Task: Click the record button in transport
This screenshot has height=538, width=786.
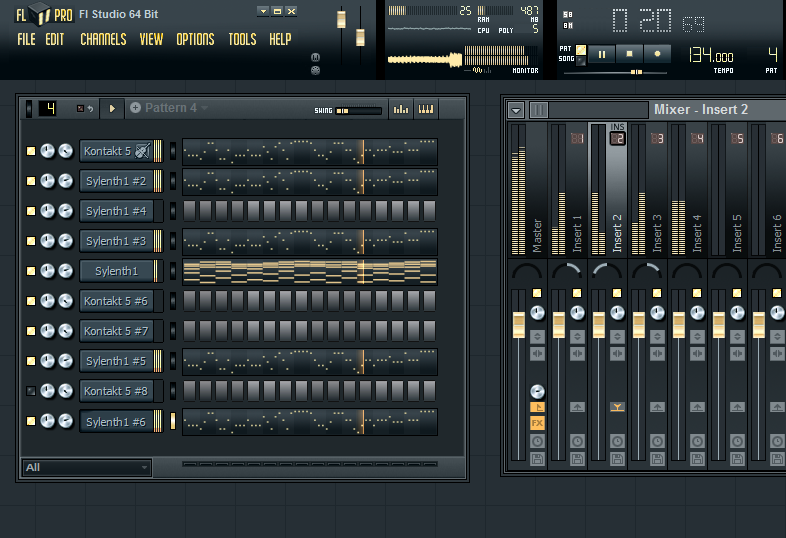Action: coord(657,54)
